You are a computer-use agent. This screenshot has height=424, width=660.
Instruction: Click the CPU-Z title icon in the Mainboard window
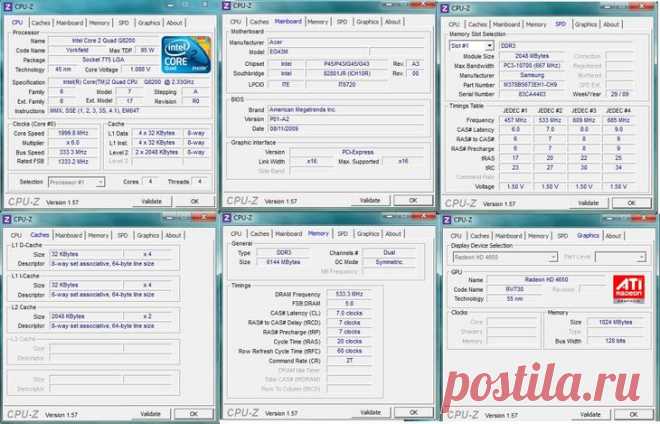pyautogui.click(x=227, y=5)
